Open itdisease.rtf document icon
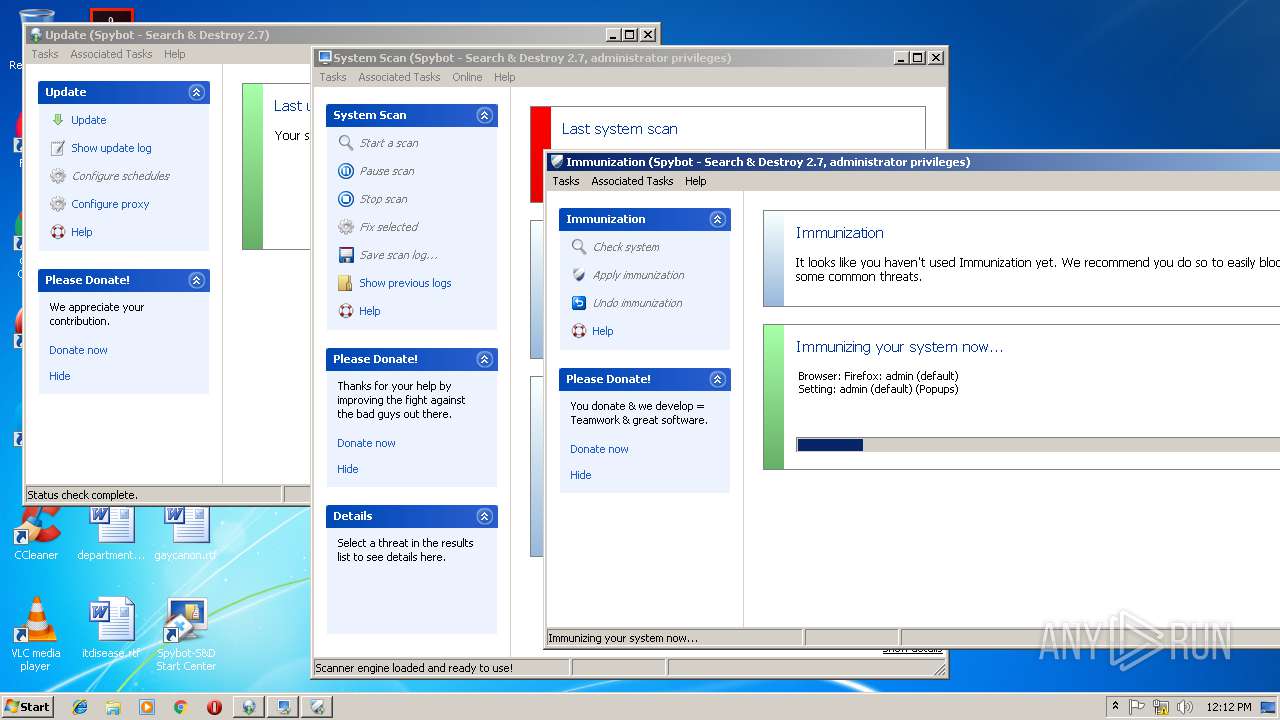Image resolution: width=1280 pixels, height=720 pixels. (111, 629)
